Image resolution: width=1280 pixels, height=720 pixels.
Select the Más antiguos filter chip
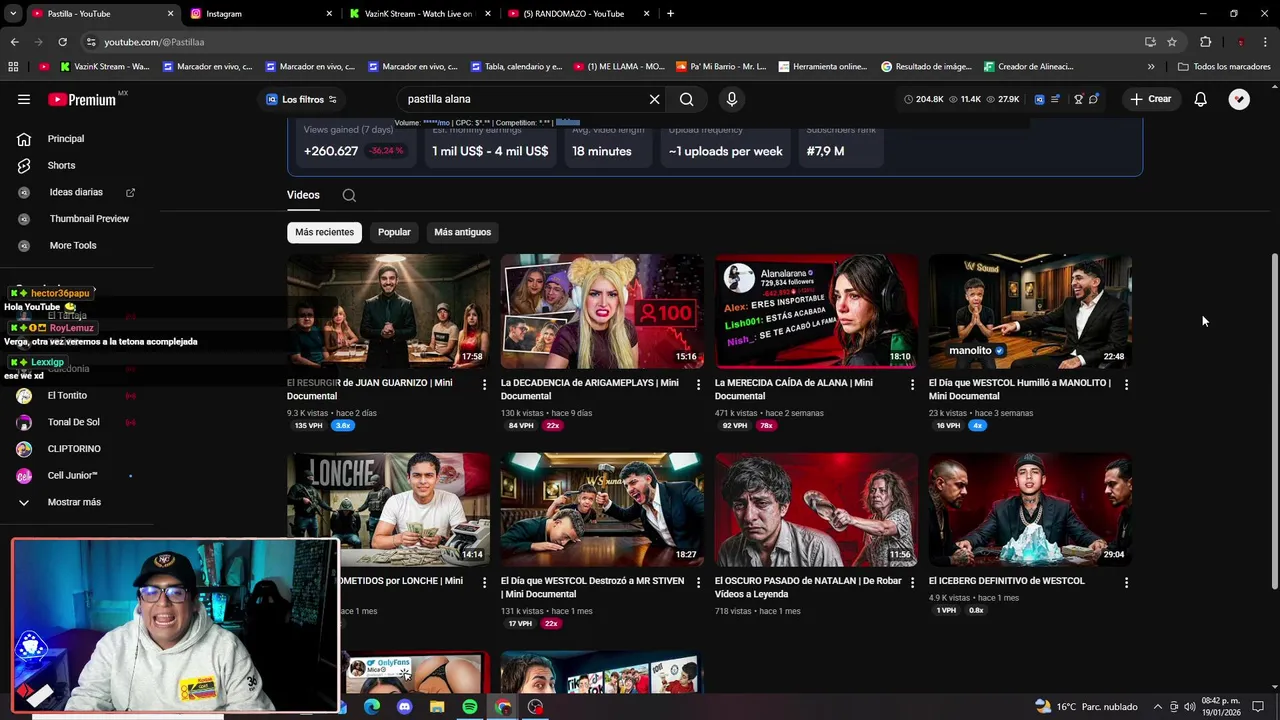click(x=462, y=232)
